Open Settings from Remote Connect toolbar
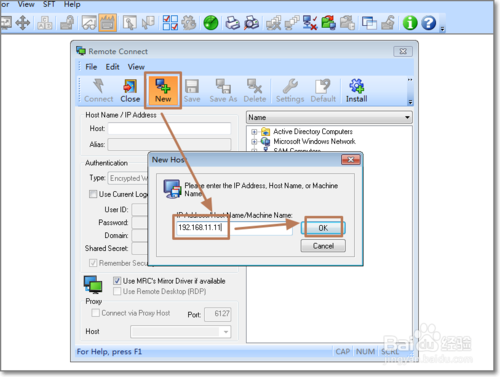 [290, 91]
